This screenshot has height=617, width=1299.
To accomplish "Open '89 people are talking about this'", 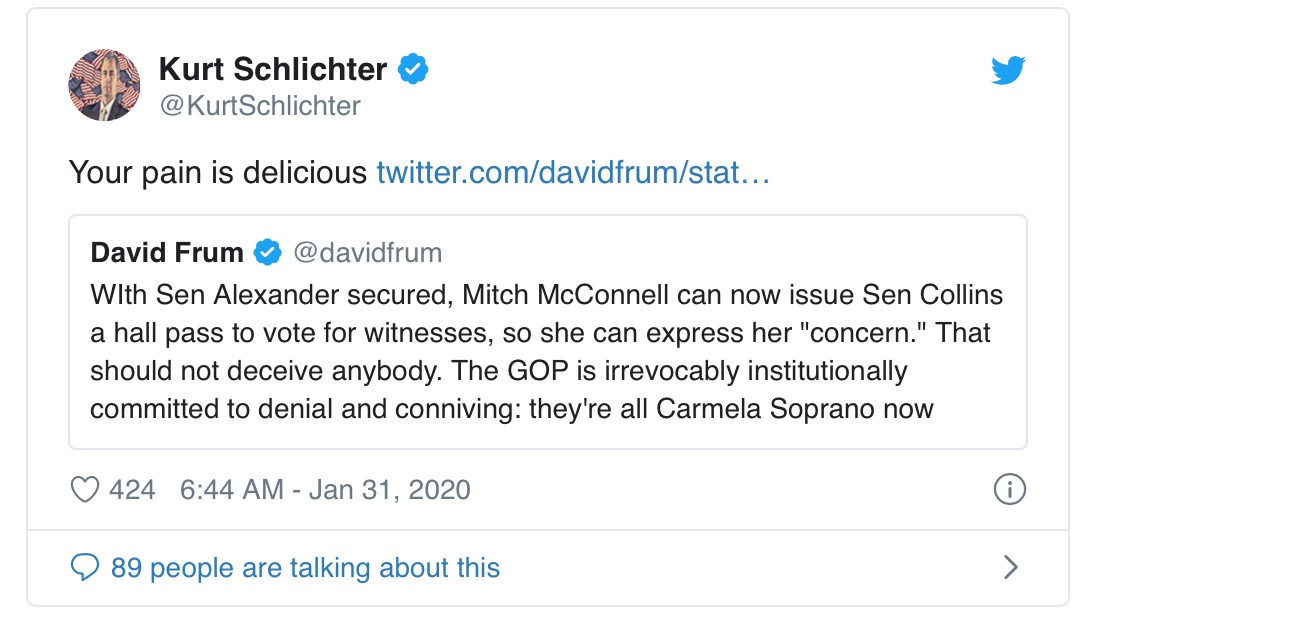I will pyautogui.click(x=305, y=568).
